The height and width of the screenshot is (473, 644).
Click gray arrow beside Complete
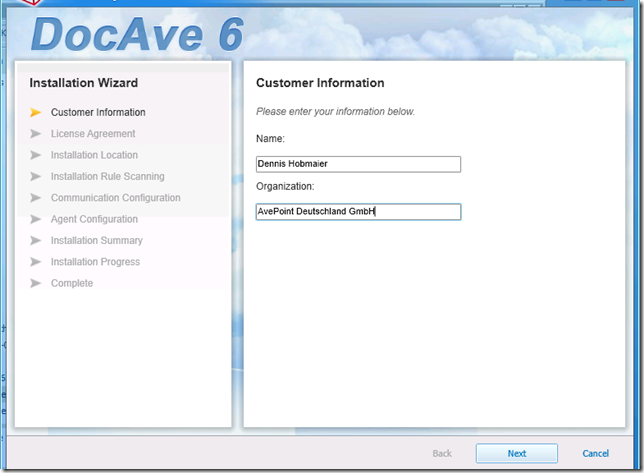click(x=36, y=283)
